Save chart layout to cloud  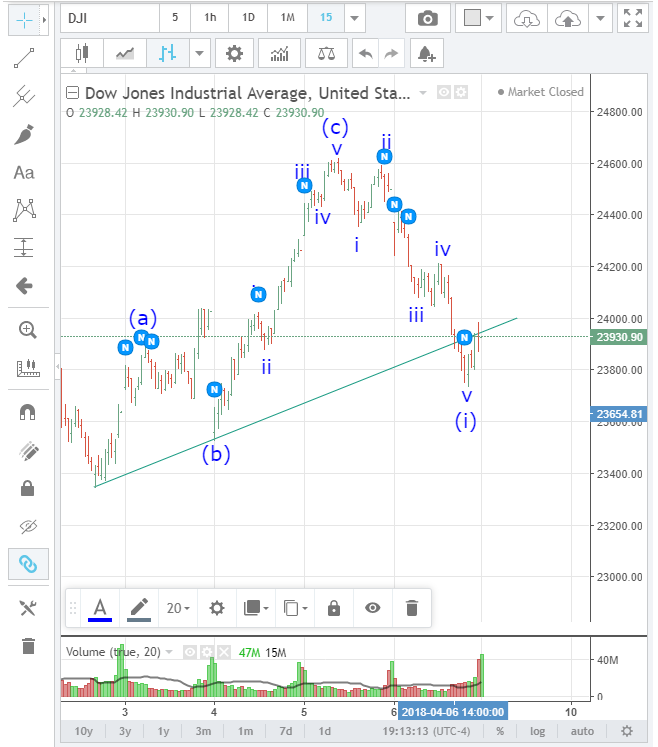[x=568, y=18]
